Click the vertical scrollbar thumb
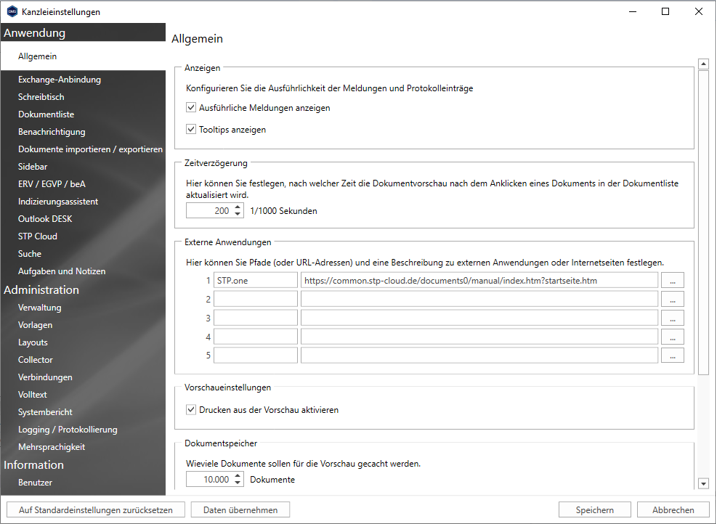Screen dimensions: 716x525 tap(703, 222)
